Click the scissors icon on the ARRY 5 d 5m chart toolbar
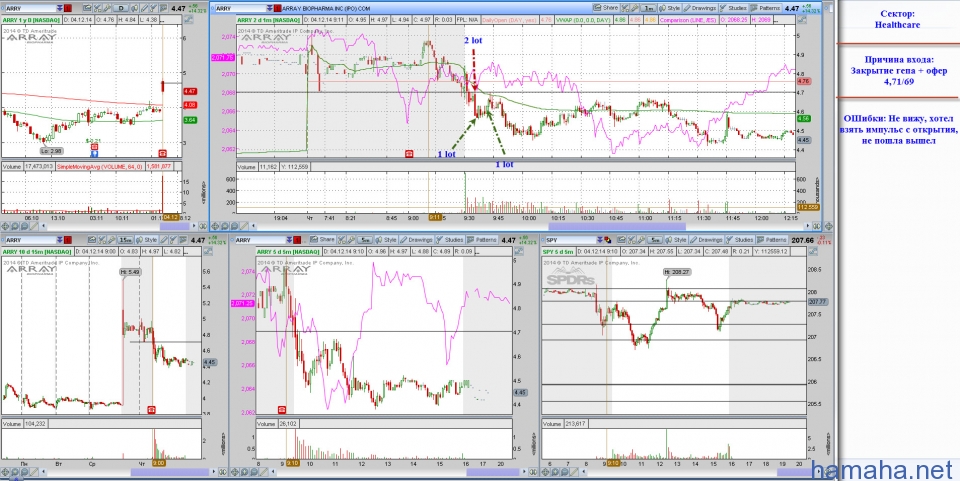960x481 pixels. click(x=341, y=239)
